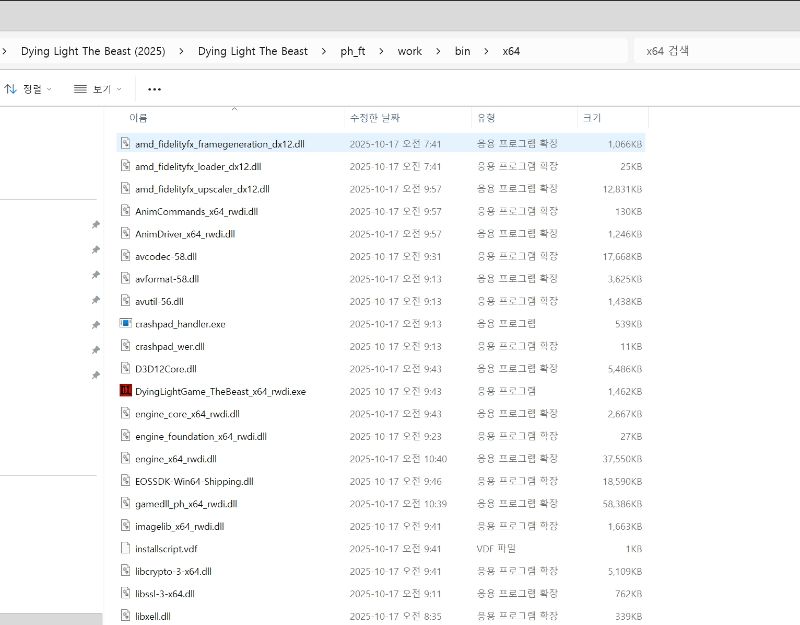Go to the bin folder in breadcrumb
This screenshot has width=800, height=625.
point(462,51)
